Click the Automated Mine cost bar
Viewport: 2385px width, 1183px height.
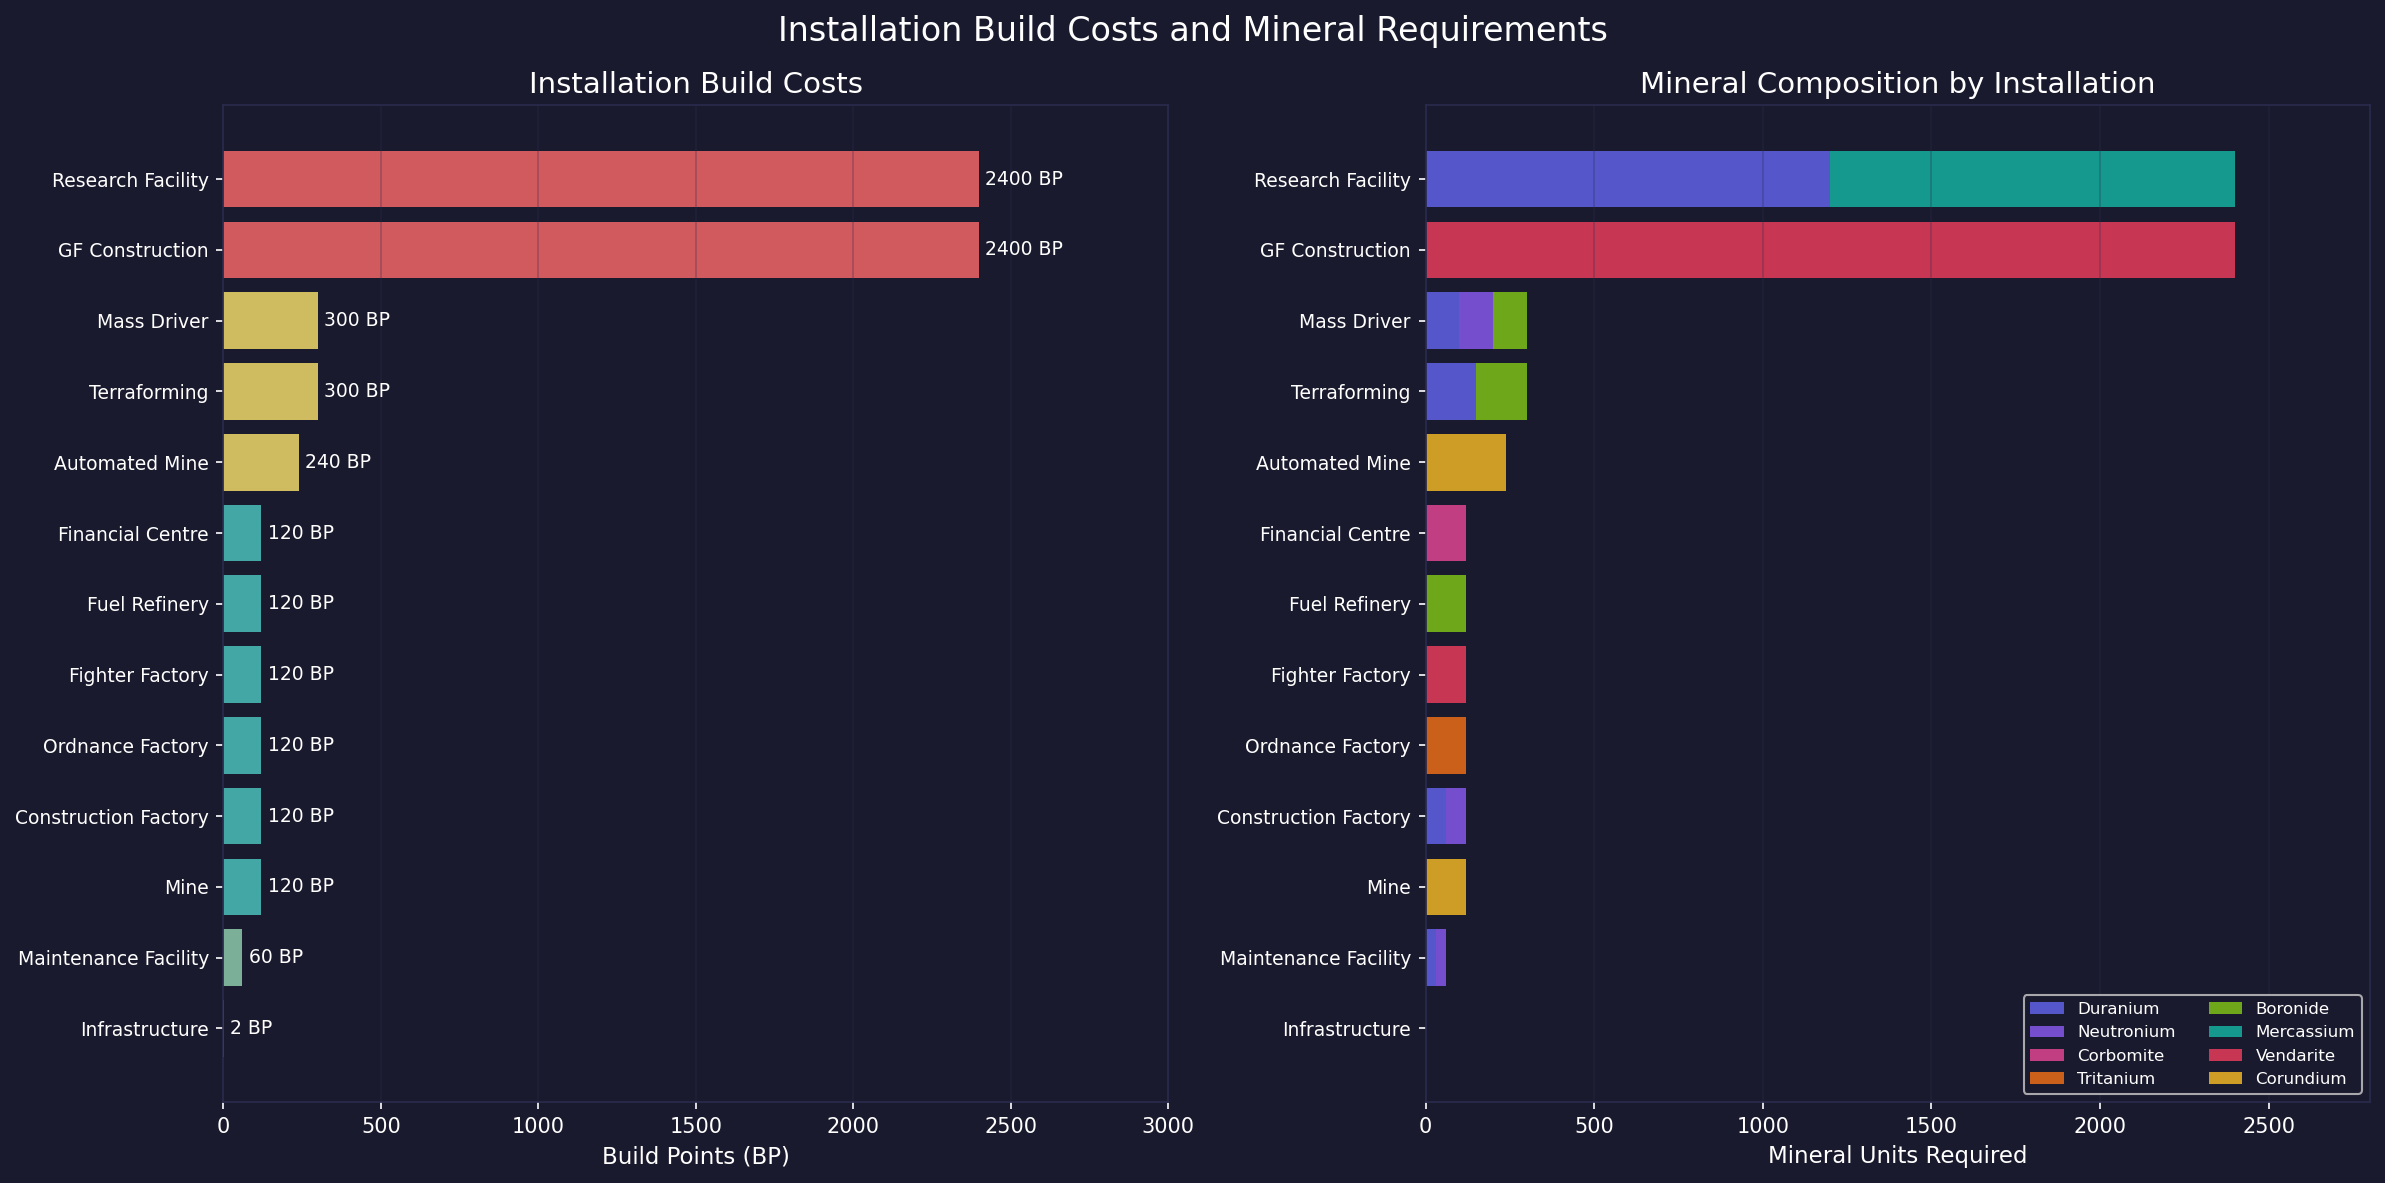coord(260,462)
